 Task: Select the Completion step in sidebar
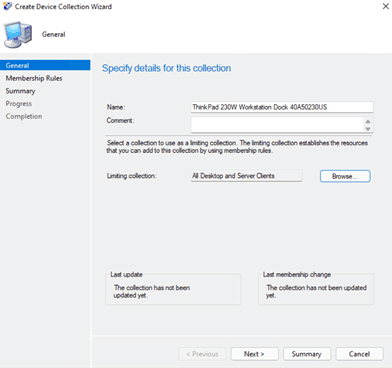pos(24,116)
